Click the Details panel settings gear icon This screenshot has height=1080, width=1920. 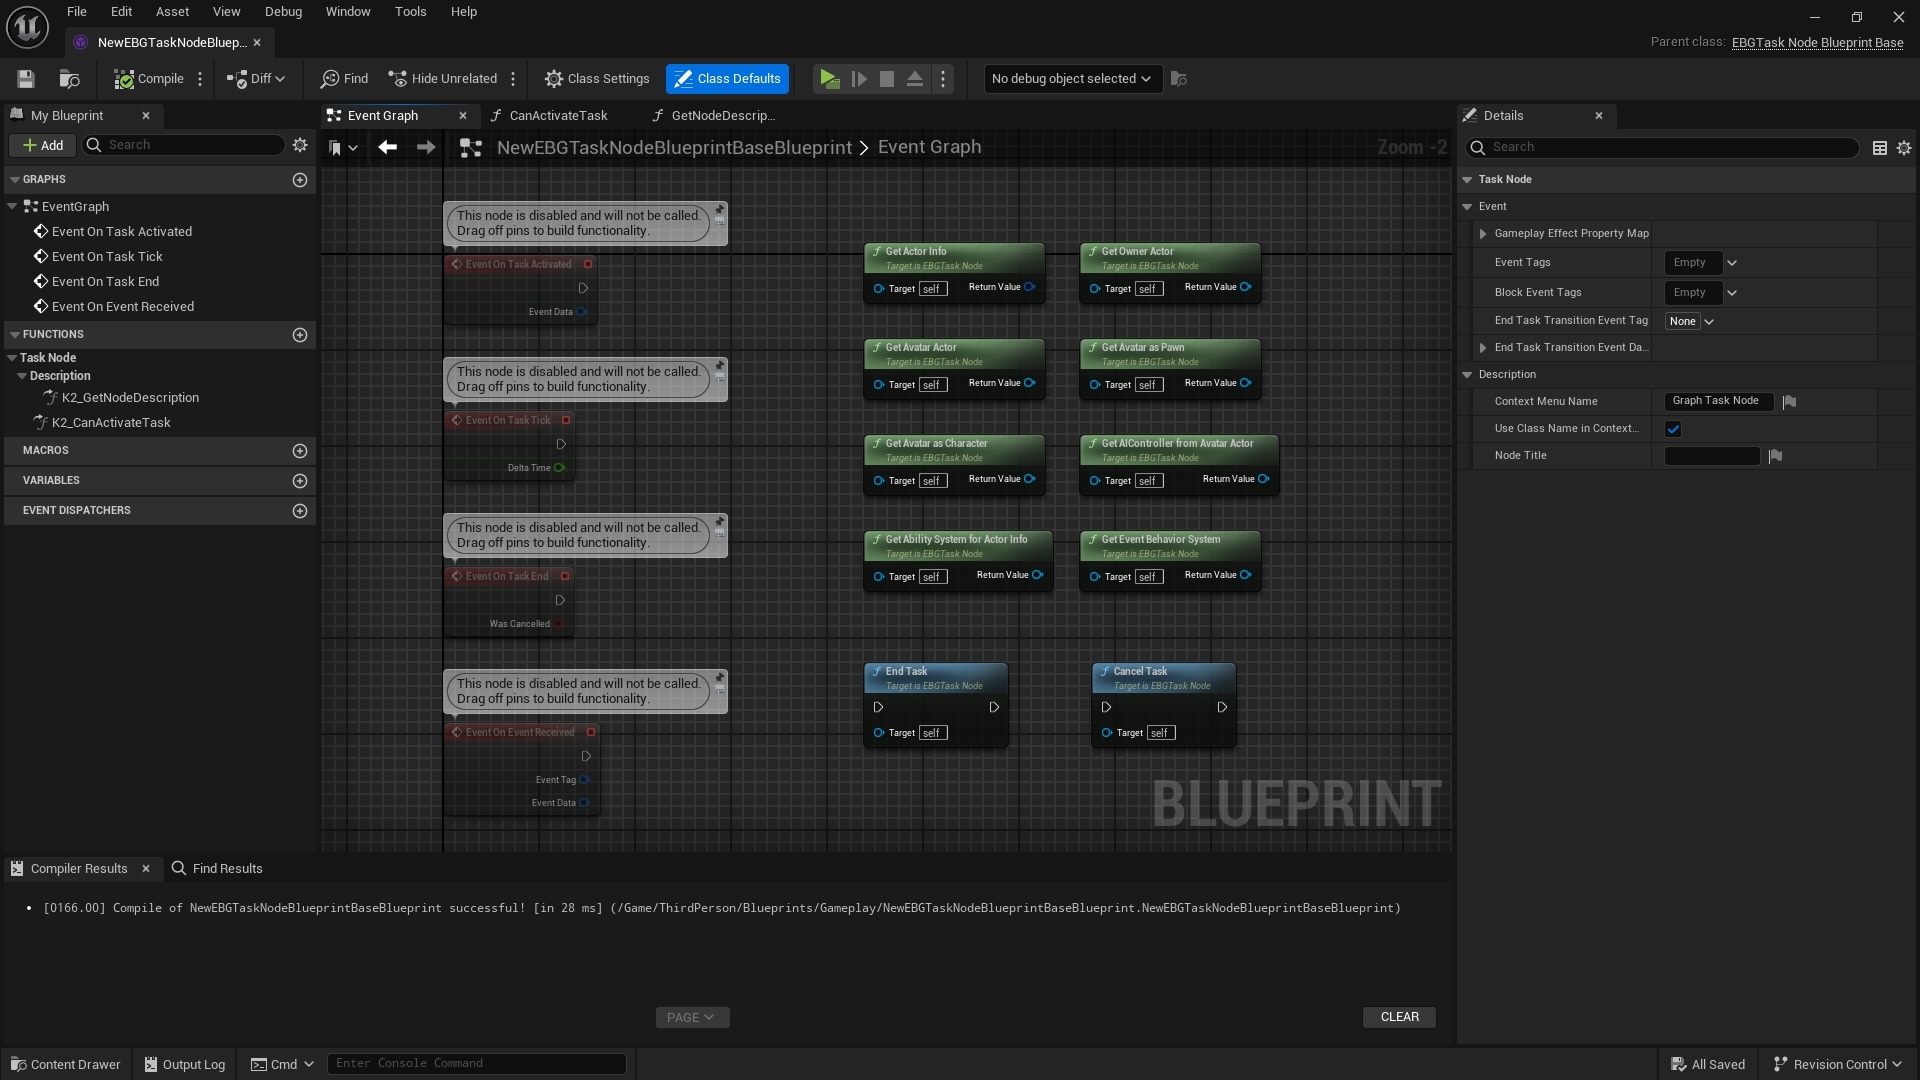pos(1903,147)
